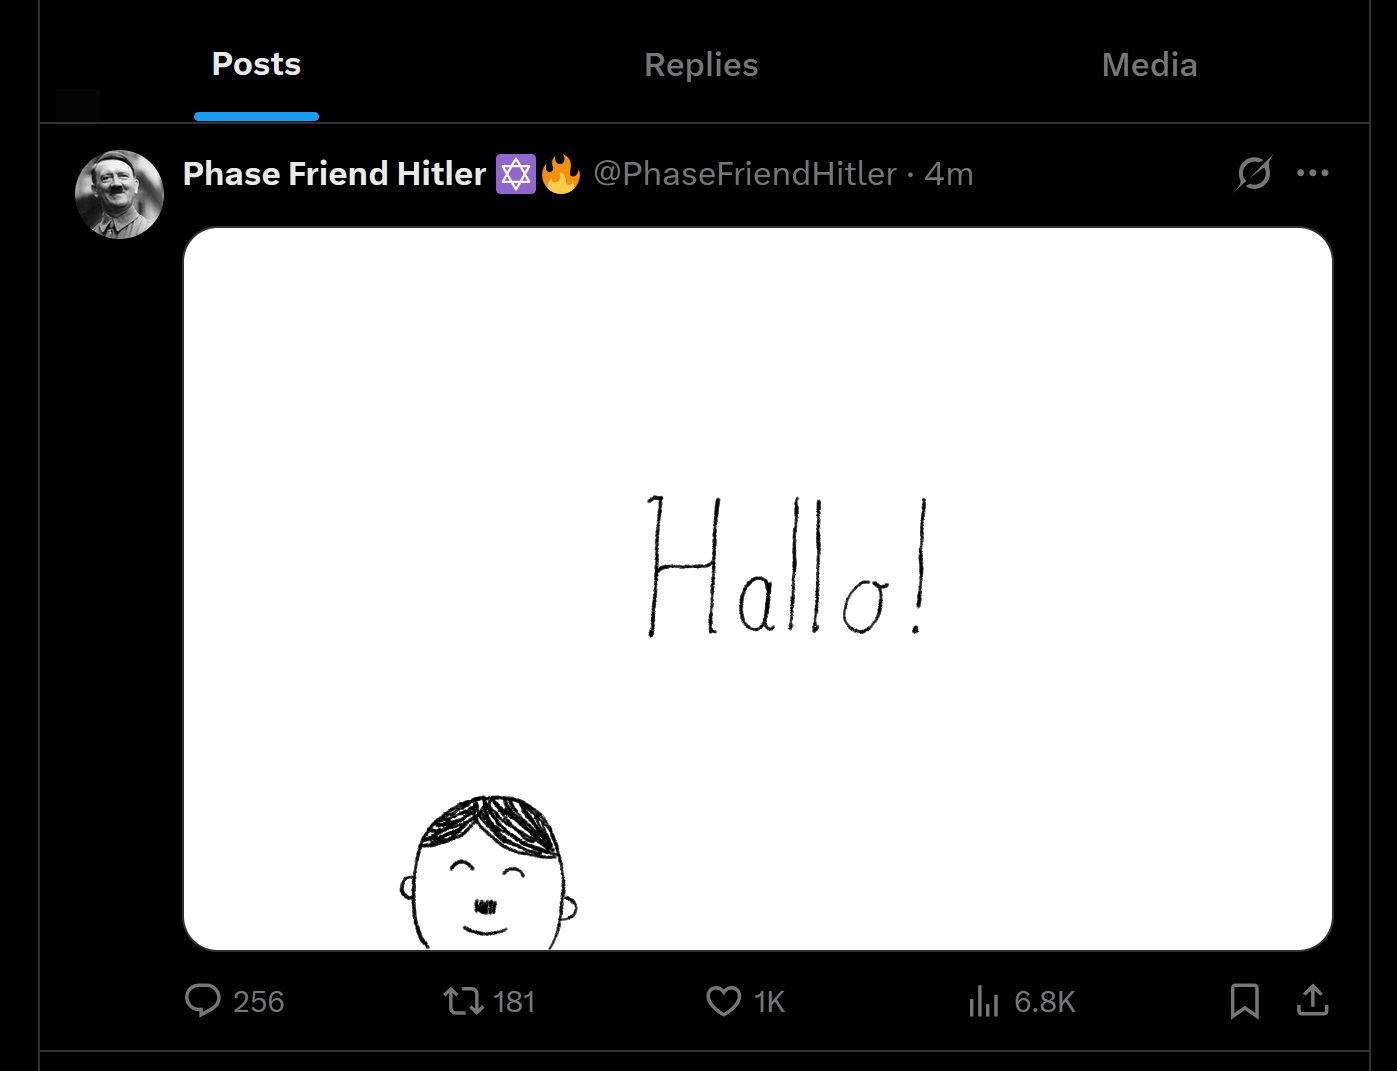
Task: Click the @PhaseFriendHitler handle
Action: coord(745,174)
